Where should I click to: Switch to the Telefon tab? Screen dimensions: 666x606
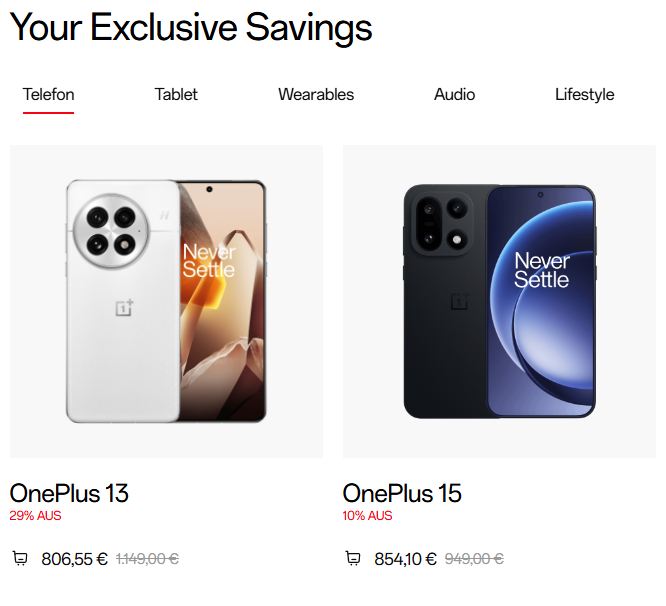[48, 94]
